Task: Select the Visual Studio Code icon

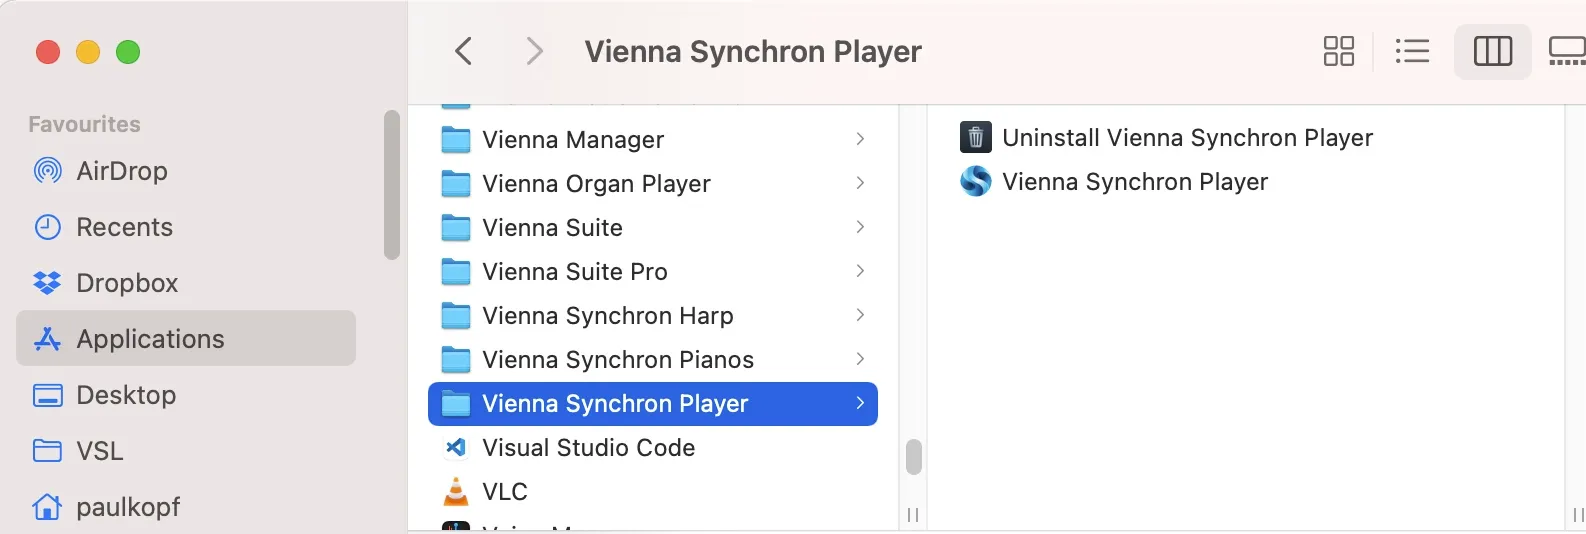Action: pyautogui.click(x=456, y=447)
